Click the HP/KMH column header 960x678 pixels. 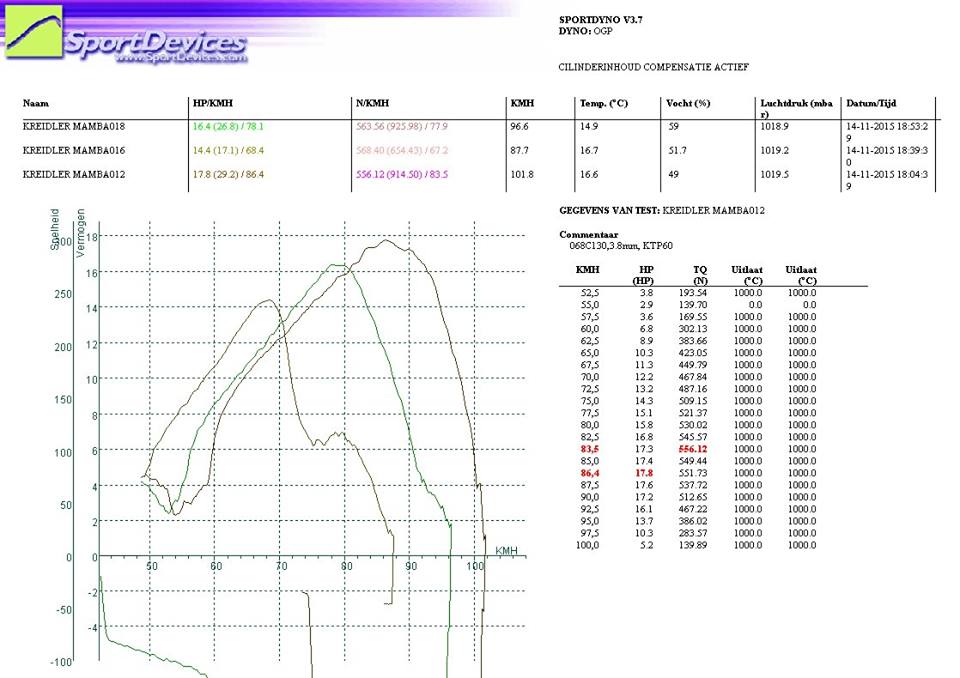coord(213,103)
